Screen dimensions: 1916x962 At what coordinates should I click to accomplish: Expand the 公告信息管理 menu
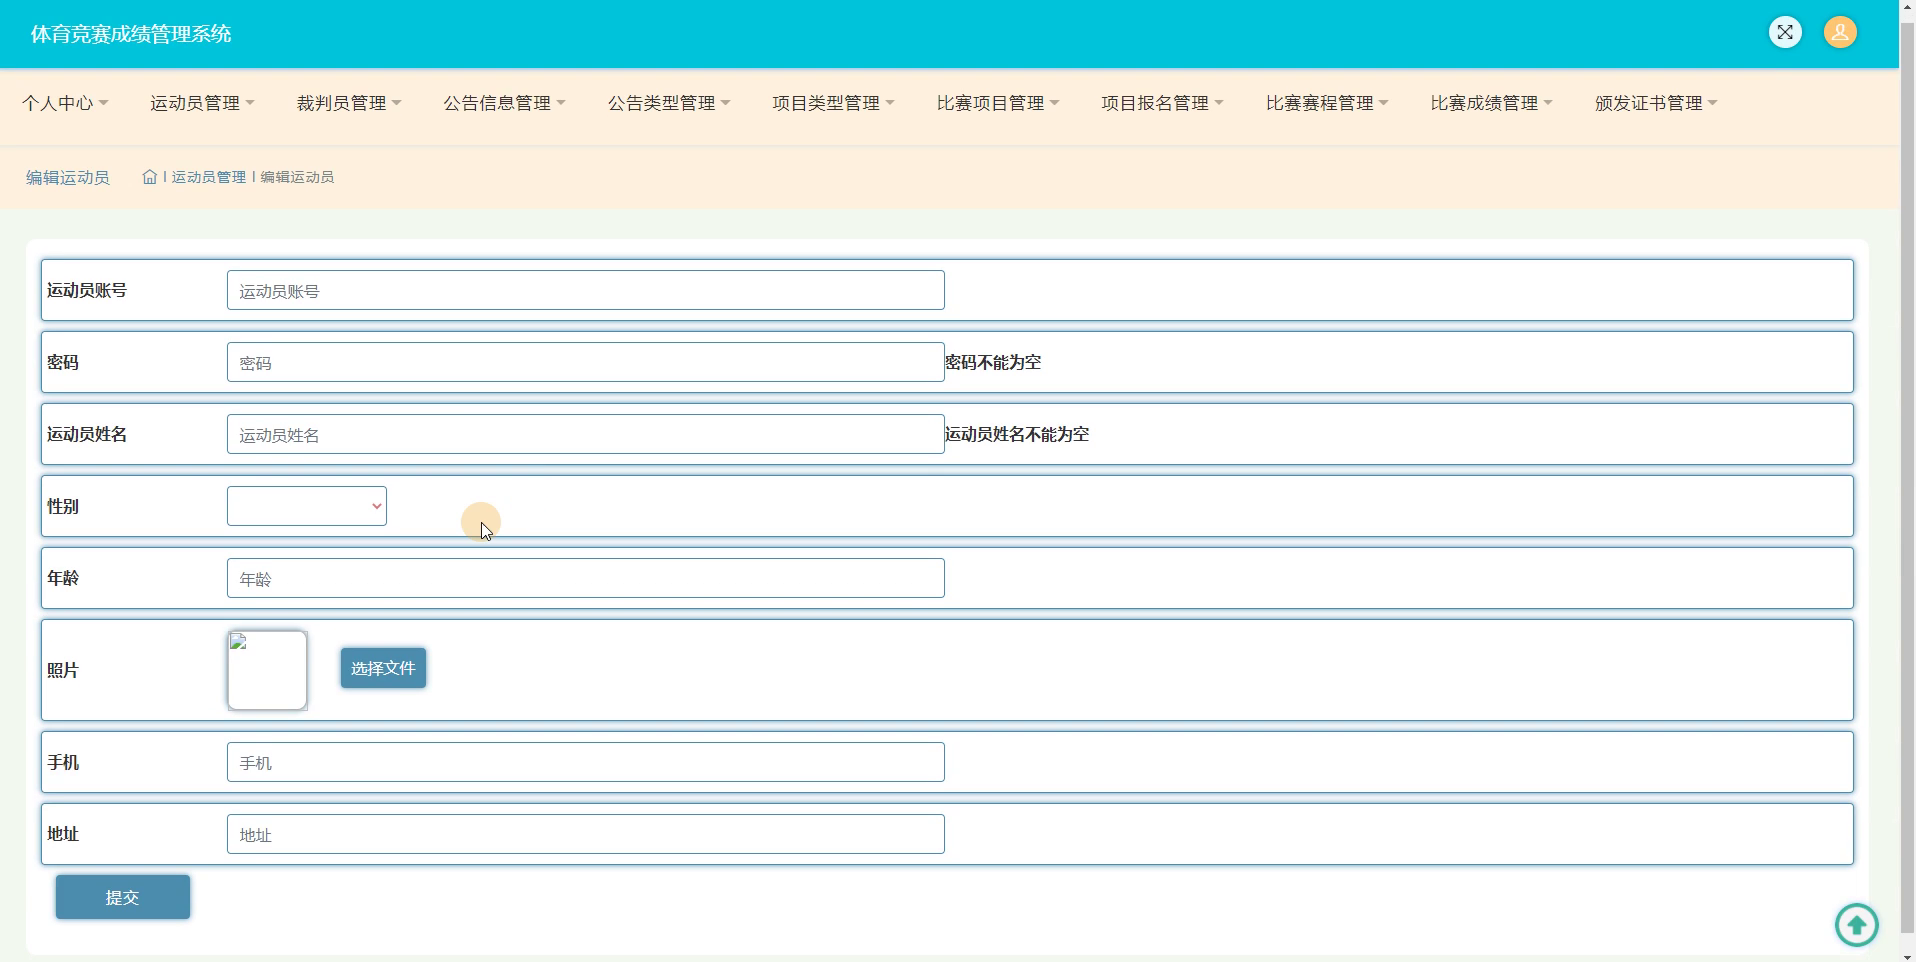pyautogui.click(x=504, y=103)
